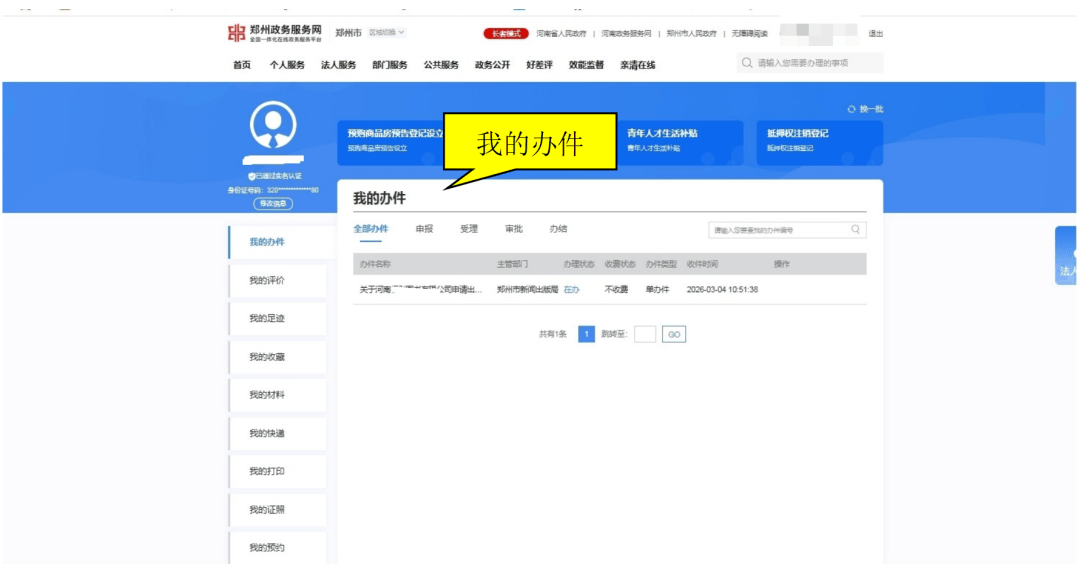Open the 法人 floating side widget
This screenshot has height=570, width=1080.
click(1066, 256)
